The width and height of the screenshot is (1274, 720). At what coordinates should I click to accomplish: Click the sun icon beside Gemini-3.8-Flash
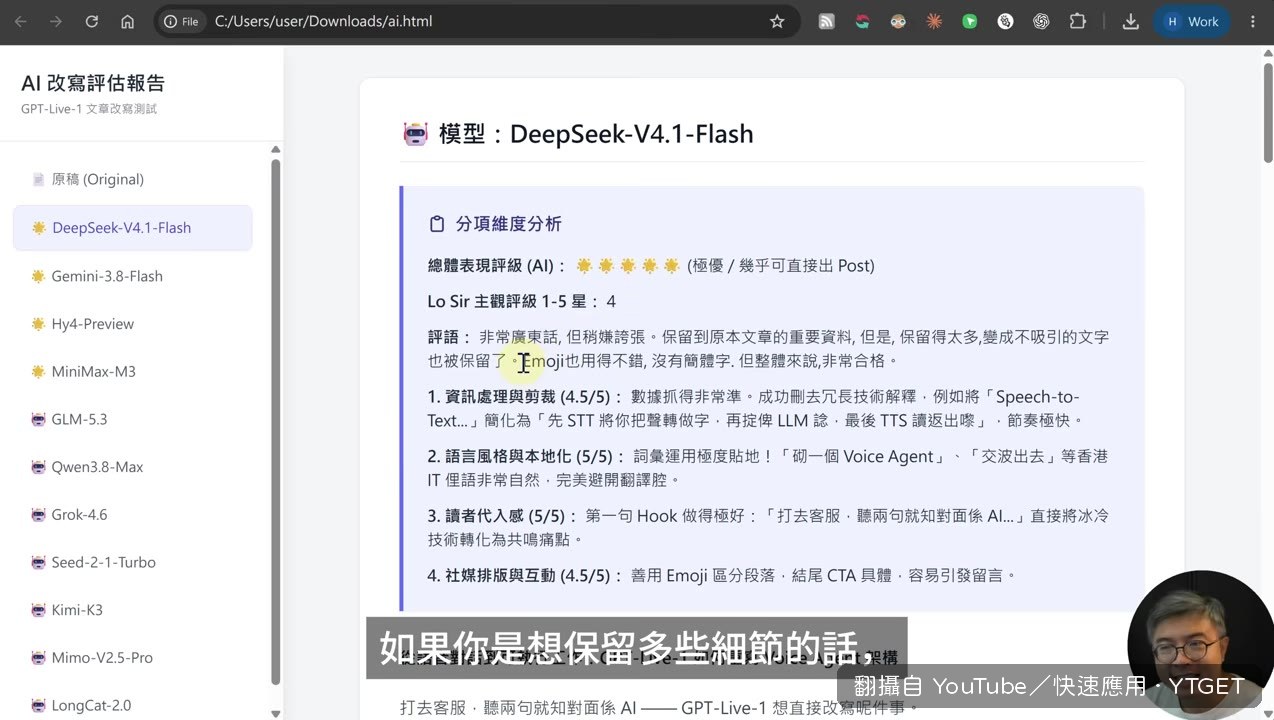click(x=38, y=276)
